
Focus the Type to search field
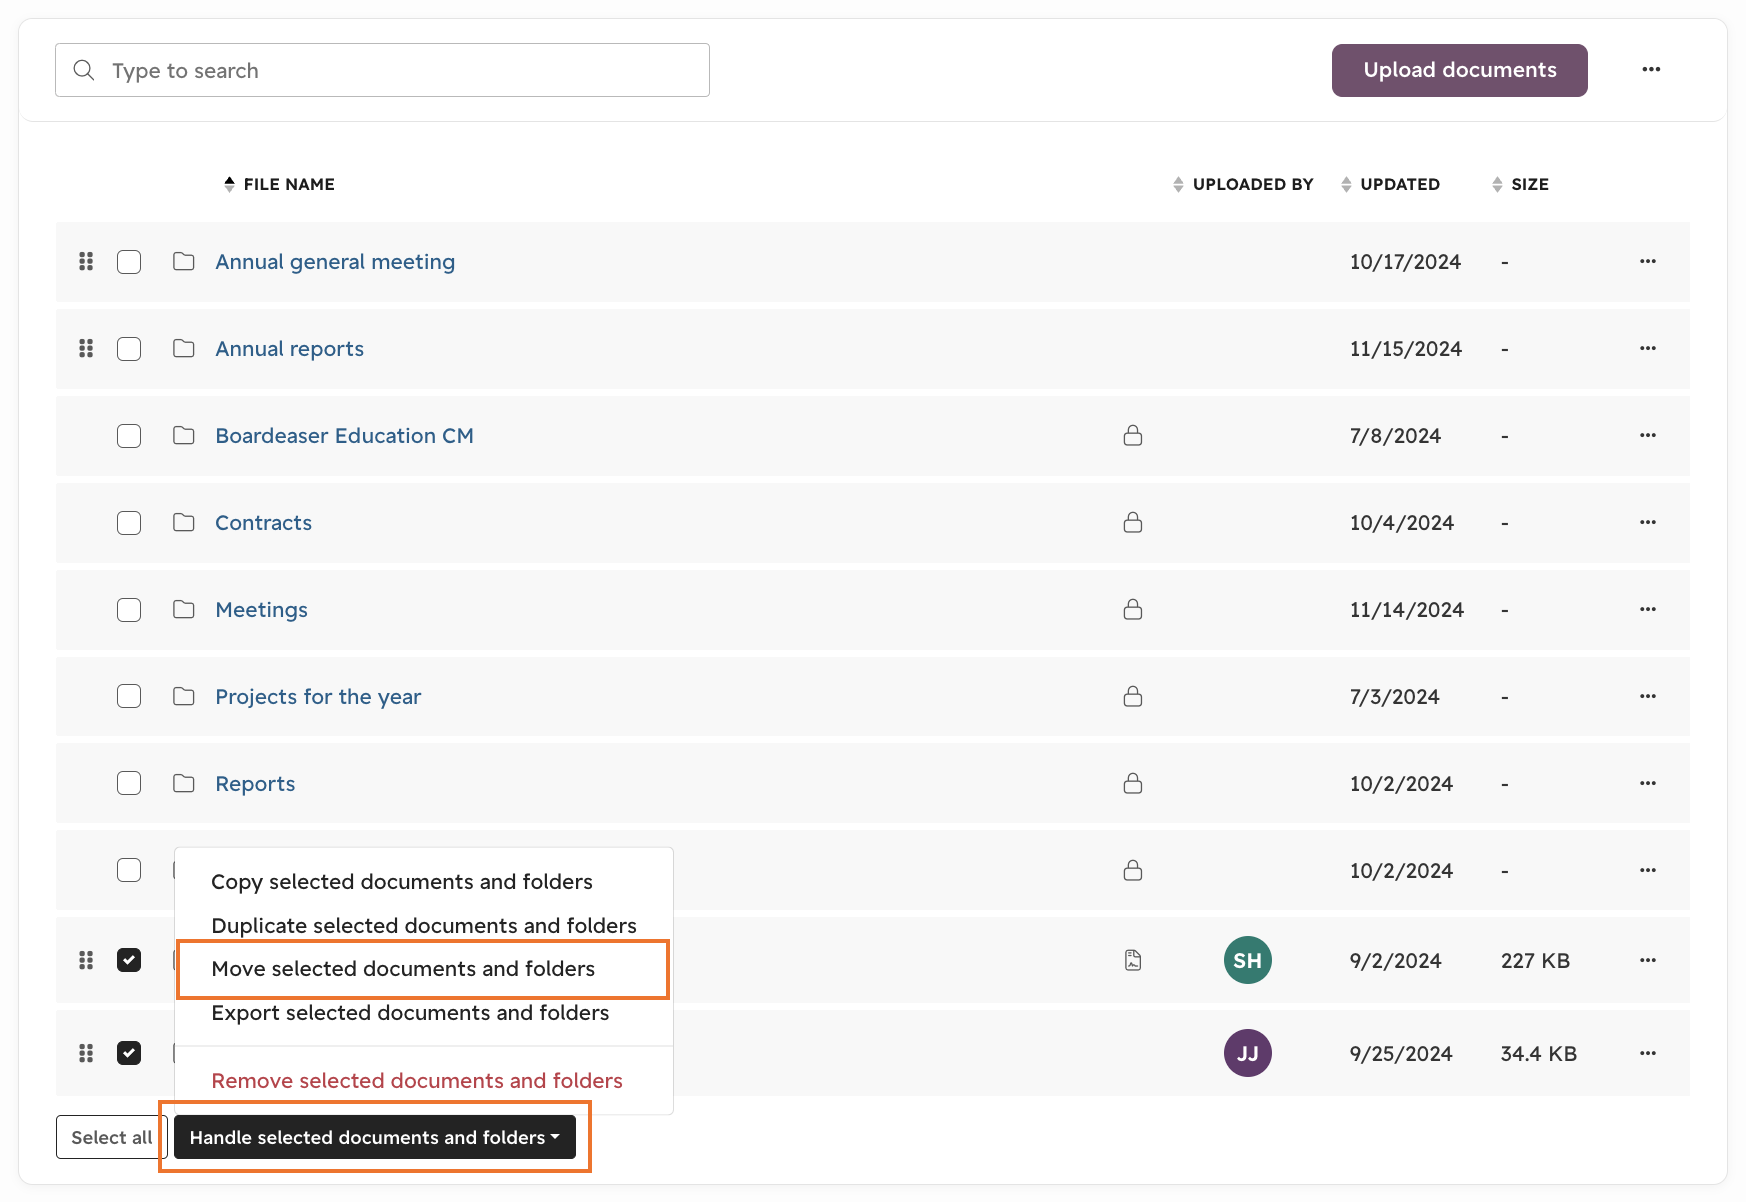(382, 70)
